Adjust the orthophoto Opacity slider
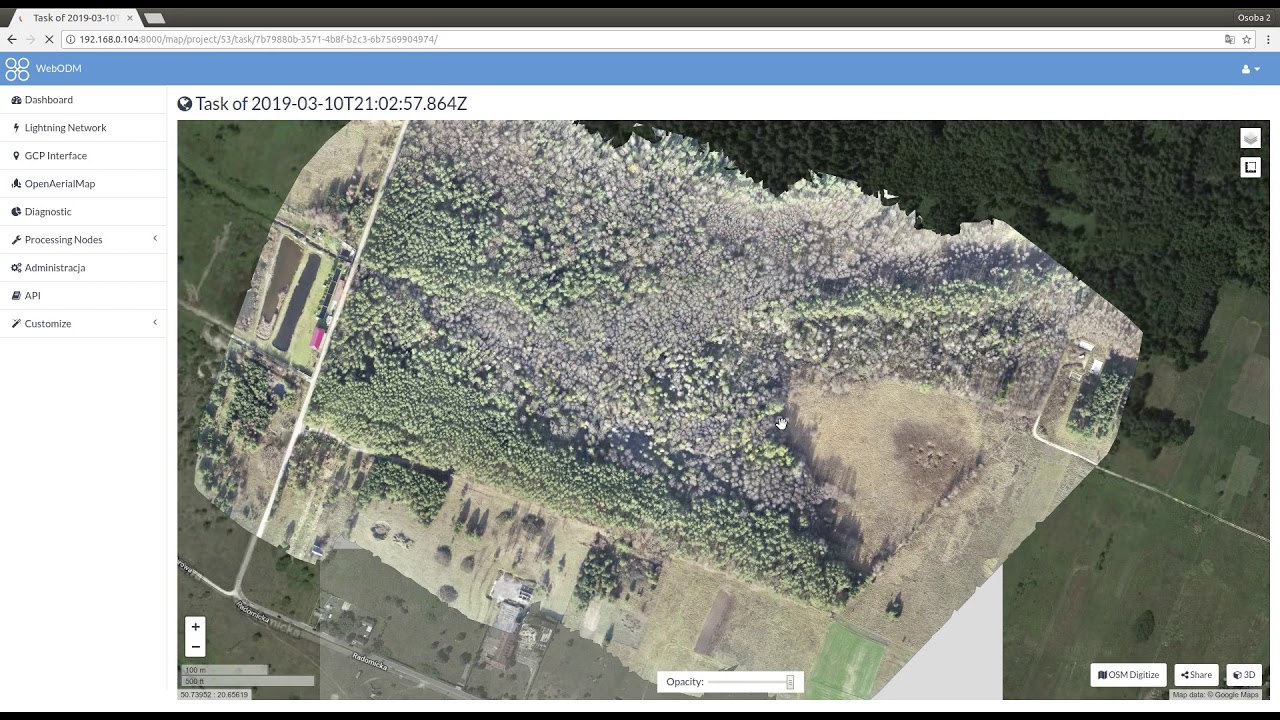Screen dimensions: 1280x720 point(750,682)
